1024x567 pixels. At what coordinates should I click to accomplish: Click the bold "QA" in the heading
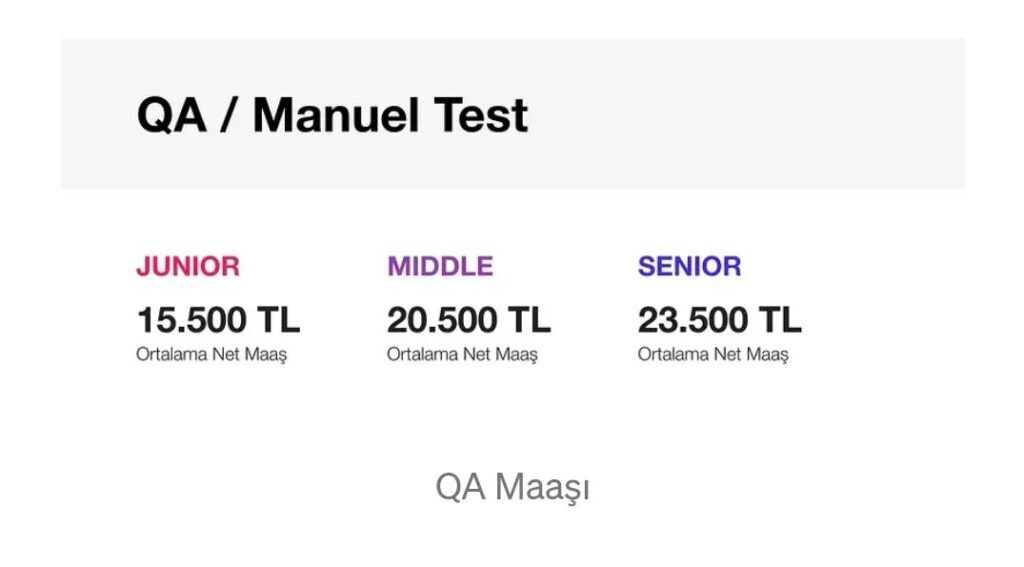click(x=171, y=115)
